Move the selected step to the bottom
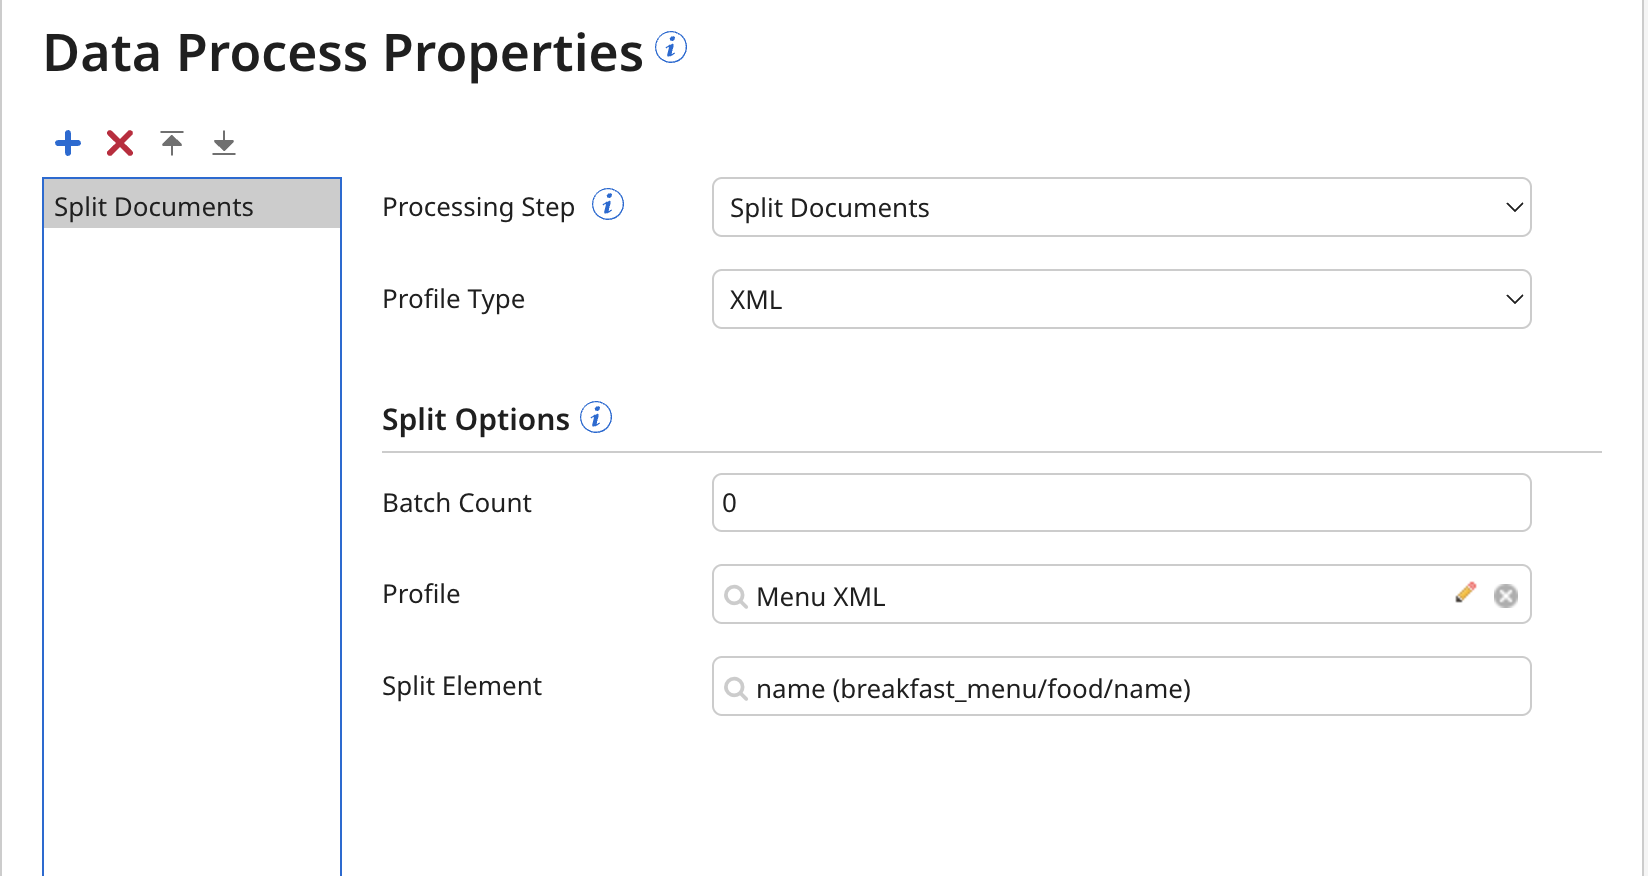The image size is (1648, 876). (224, 142)
